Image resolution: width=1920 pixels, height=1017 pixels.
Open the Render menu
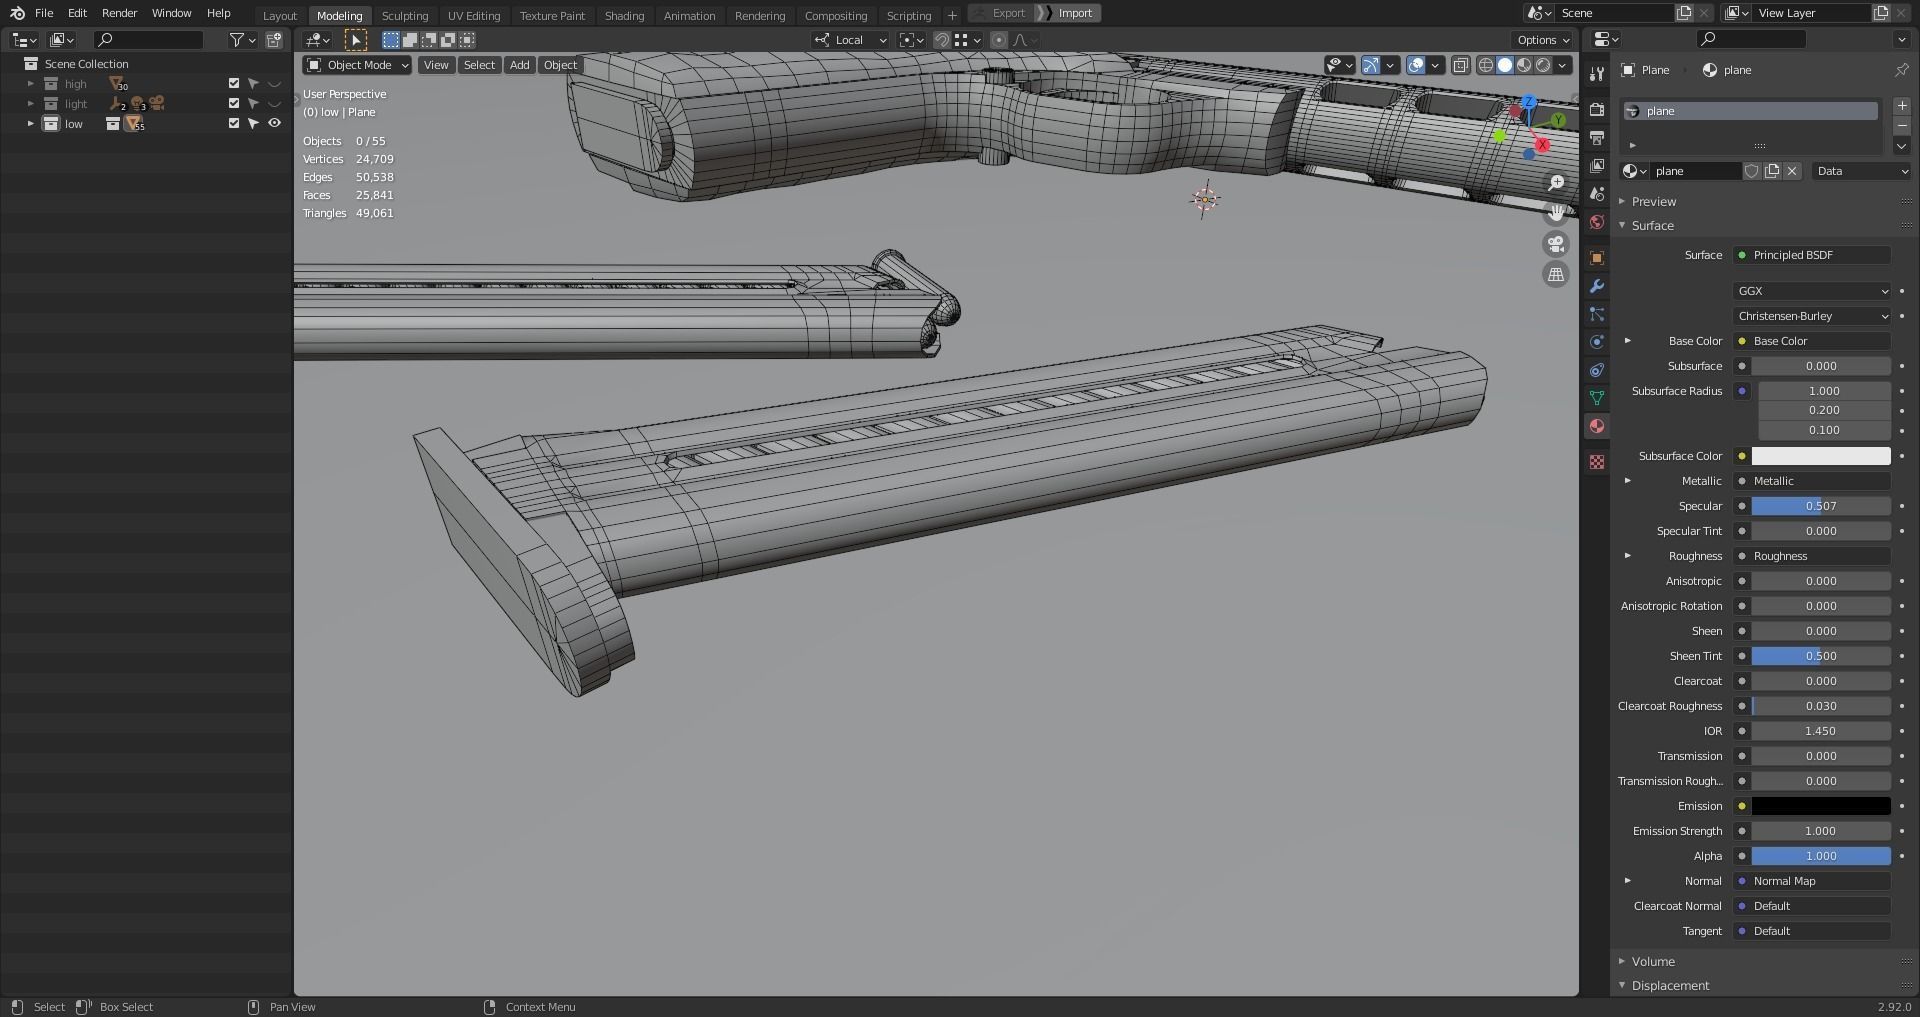pos(119,13)
